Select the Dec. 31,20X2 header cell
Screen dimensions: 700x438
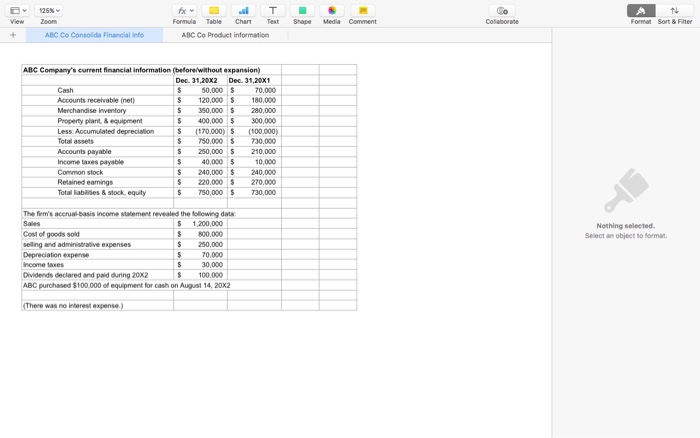[x=200, y=80]
